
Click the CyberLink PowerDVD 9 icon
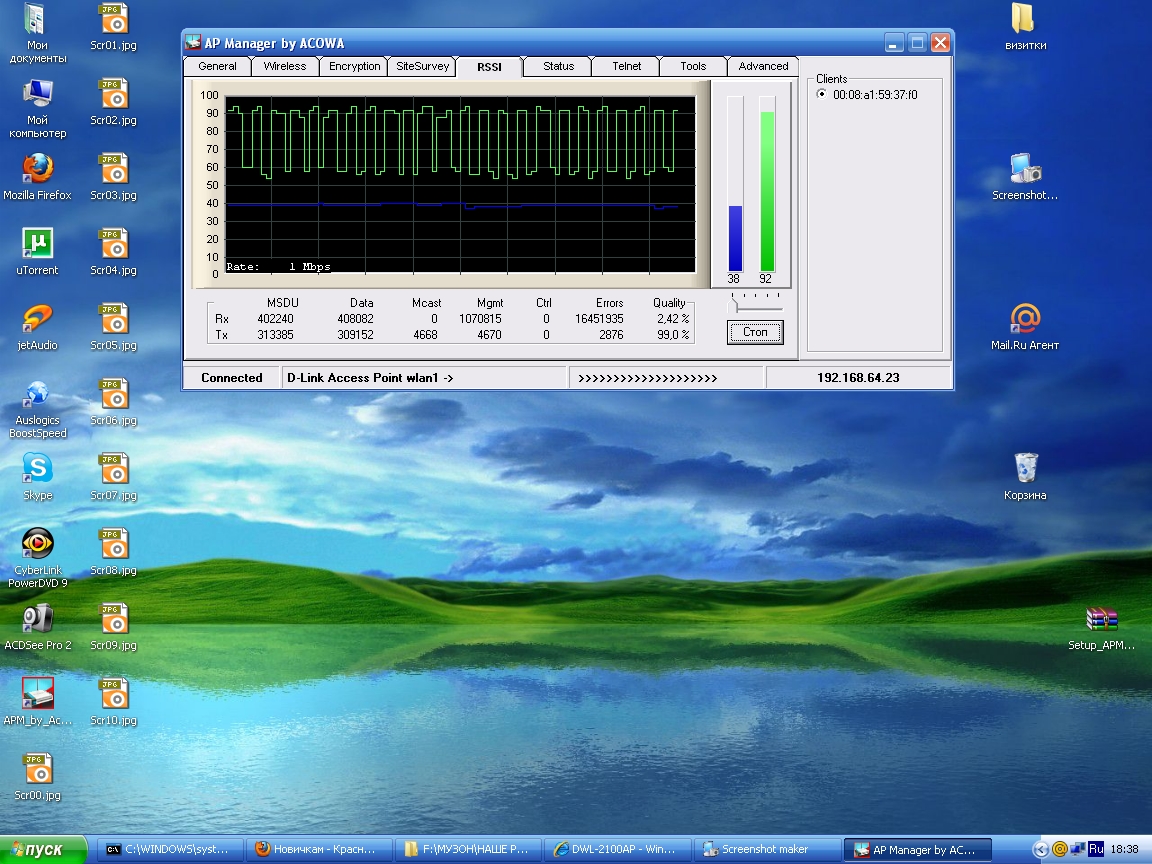[x=37, y=543]
